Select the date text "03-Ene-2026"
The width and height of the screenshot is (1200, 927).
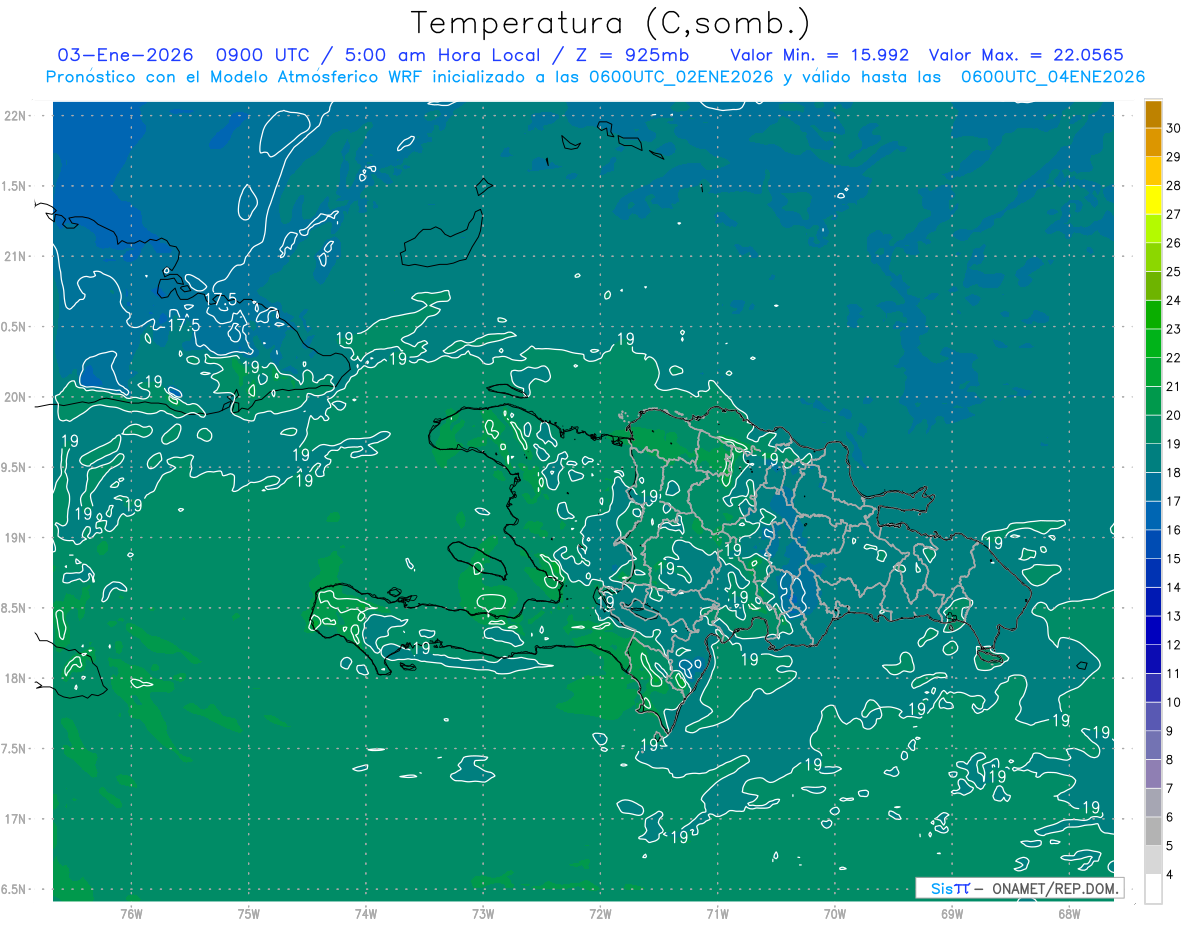pyautogui.click(x=125, y=55)
